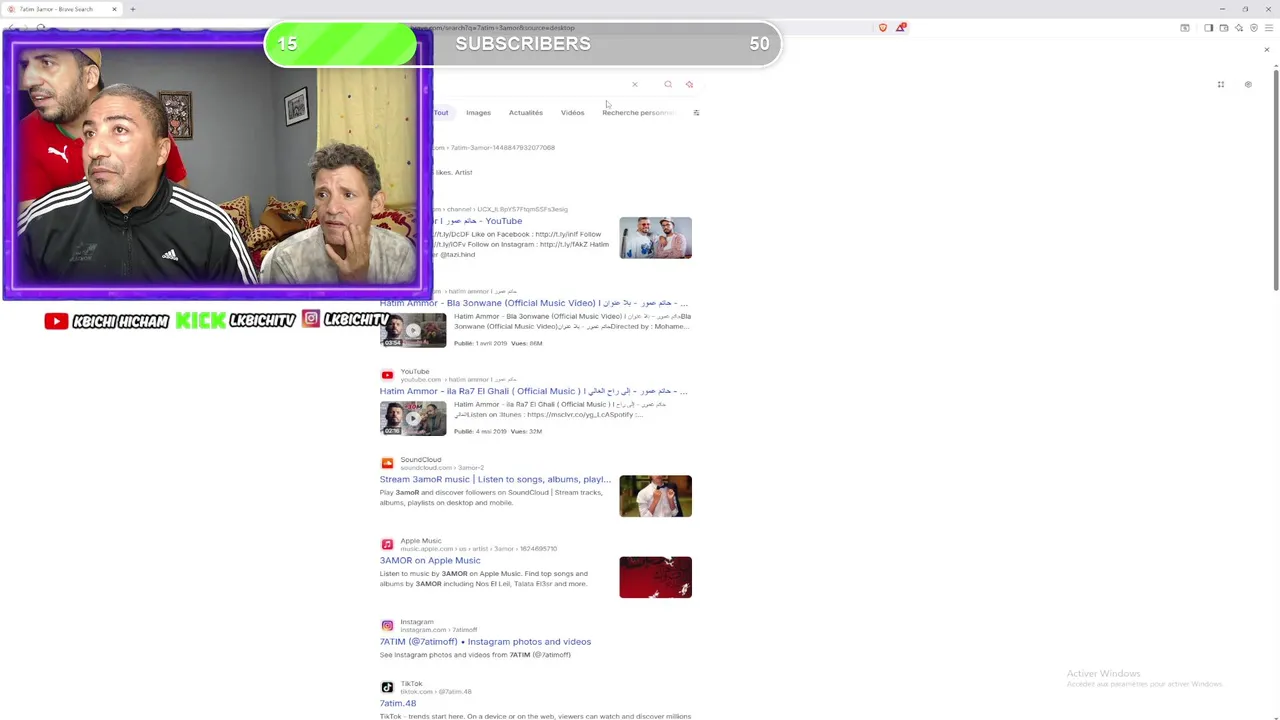Viewport: 1280px width, 720px height.
Task: Open the Brave Search settings gear
Action: point(1248,84)
